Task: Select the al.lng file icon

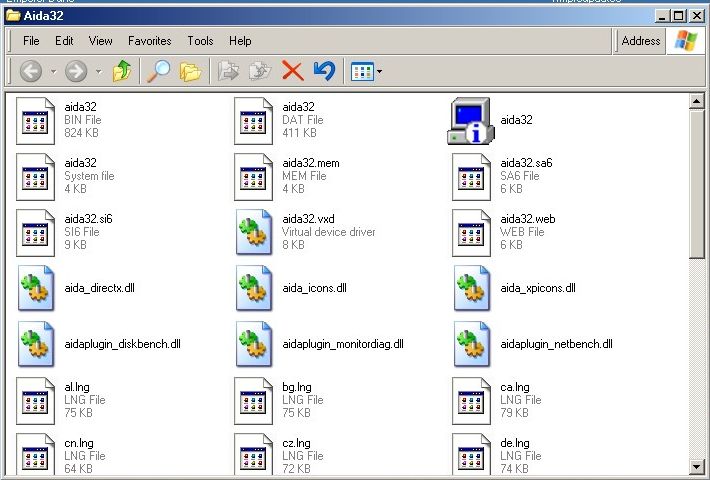Action: [x=35, y=401]
